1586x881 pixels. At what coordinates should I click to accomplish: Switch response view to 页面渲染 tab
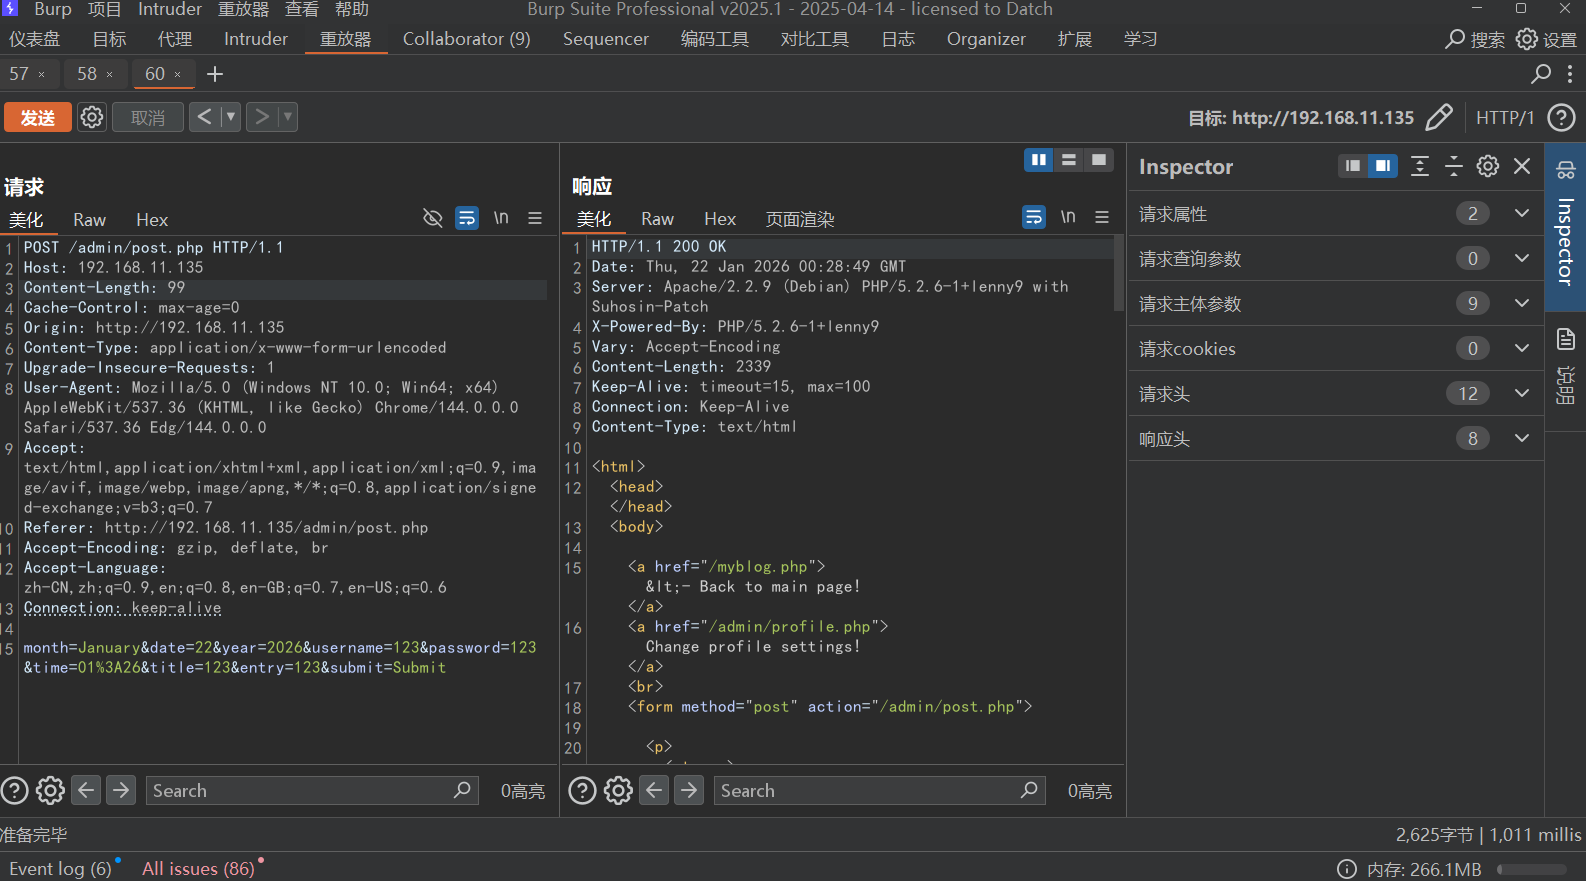[800, 219]
